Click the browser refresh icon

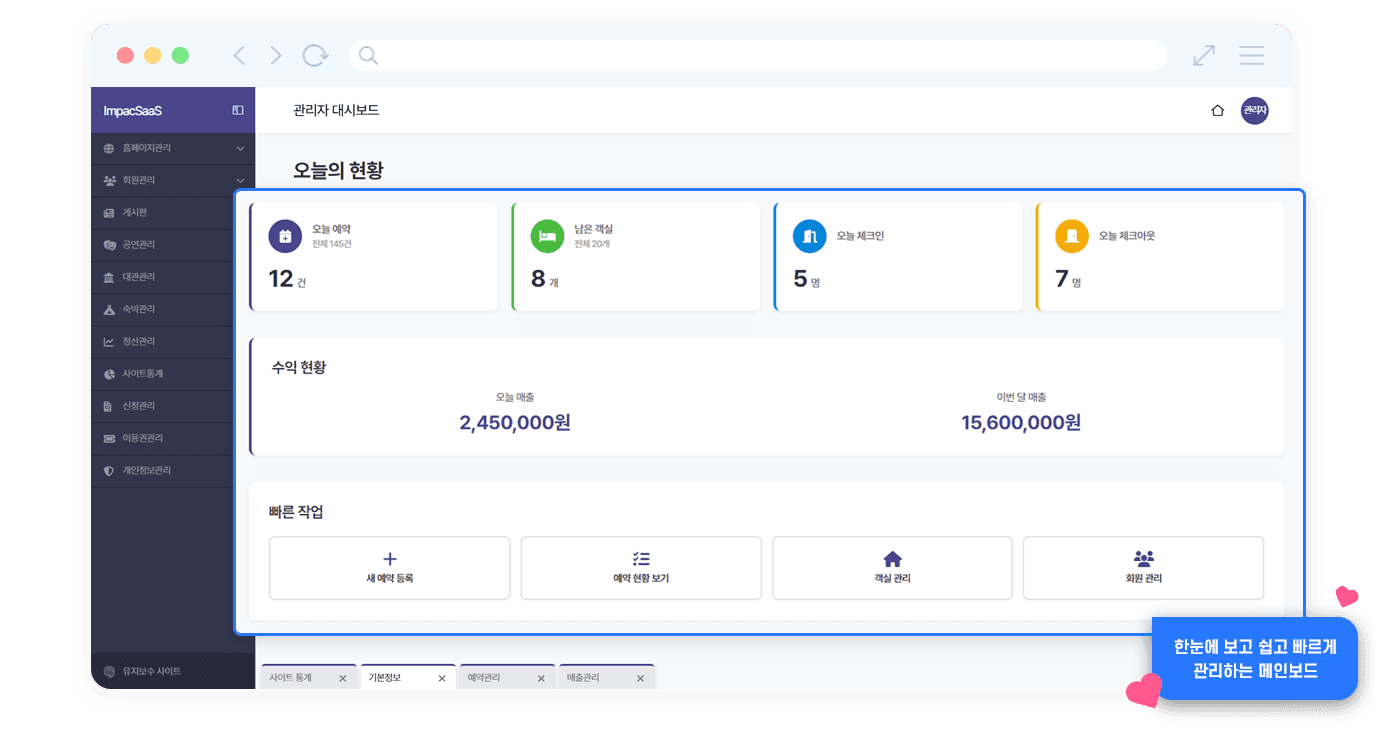315,55
